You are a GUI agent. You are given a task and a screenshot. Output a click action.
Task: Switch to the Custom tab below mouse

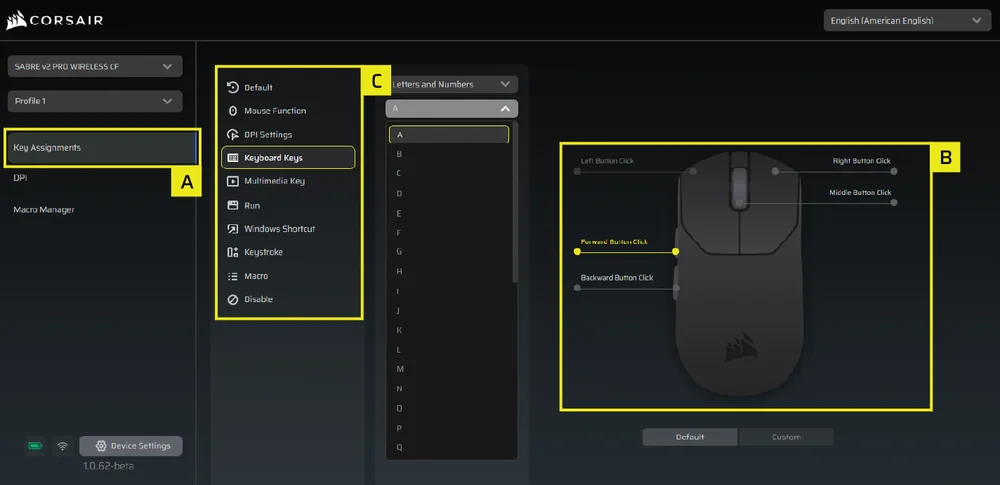(786, 437)
